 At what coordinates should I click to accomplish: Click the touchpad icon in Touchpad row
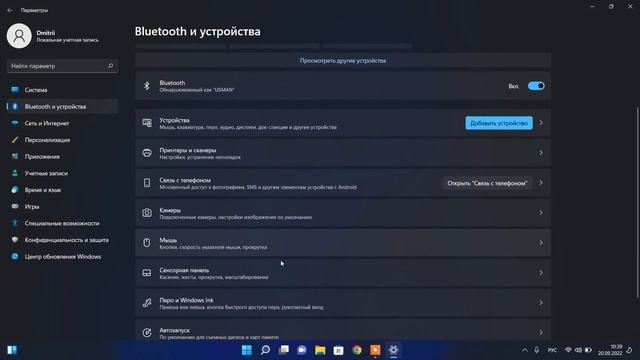[x=147, y=273]
